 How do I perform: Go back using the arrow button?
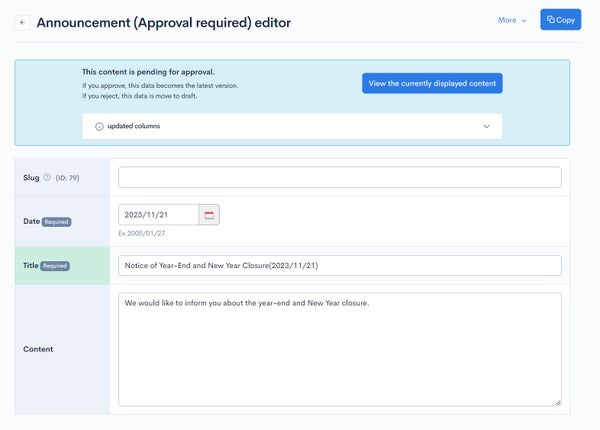point(23,23)
